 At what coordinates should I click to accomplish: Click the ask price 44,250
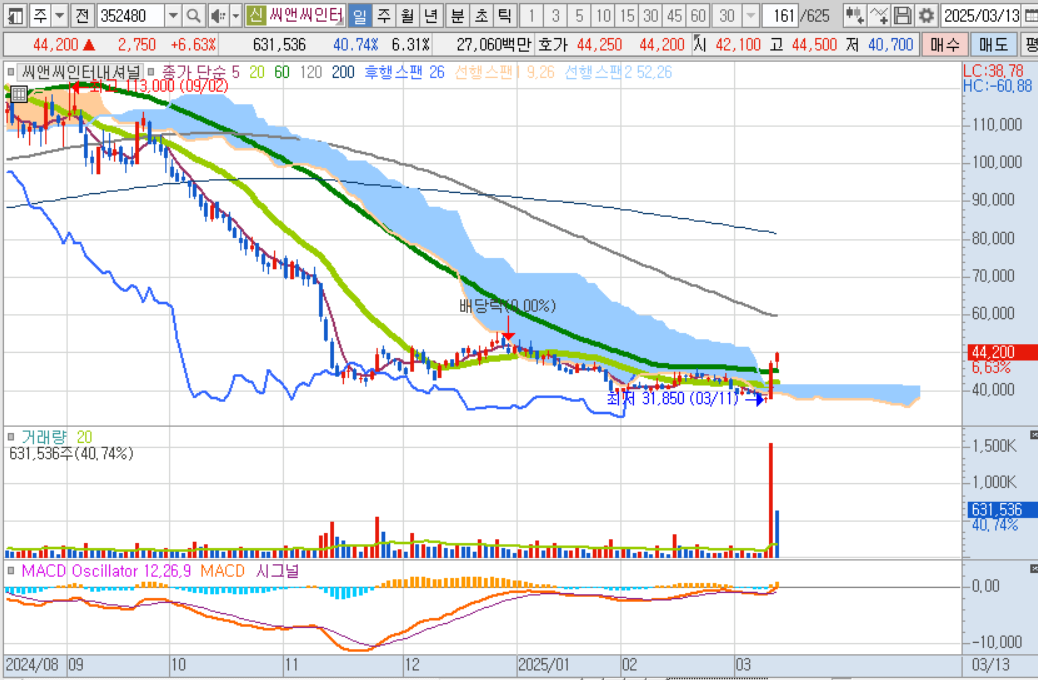[599, 45]
